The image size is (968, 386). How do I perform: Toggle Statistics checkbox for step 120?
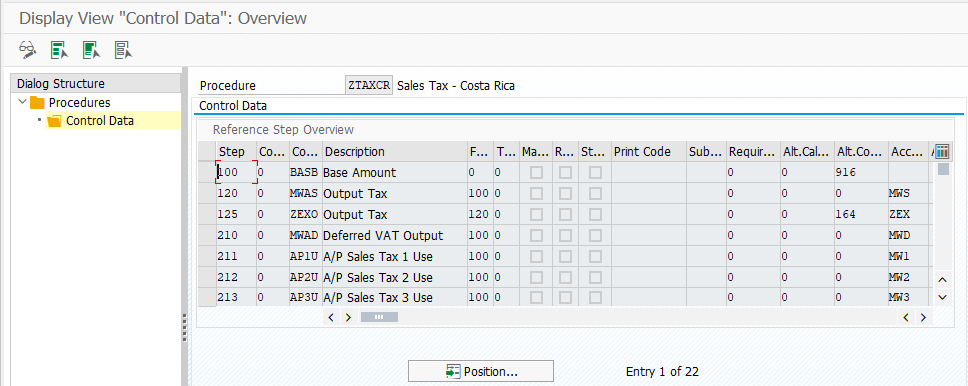tap(595, 194)
